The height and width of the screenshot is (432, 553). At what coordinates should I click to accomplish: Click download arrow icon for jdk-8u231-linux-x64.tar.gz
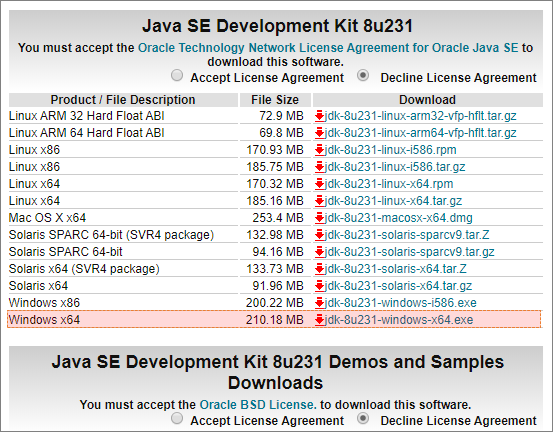pyautogui.click(x=320, y=201)
